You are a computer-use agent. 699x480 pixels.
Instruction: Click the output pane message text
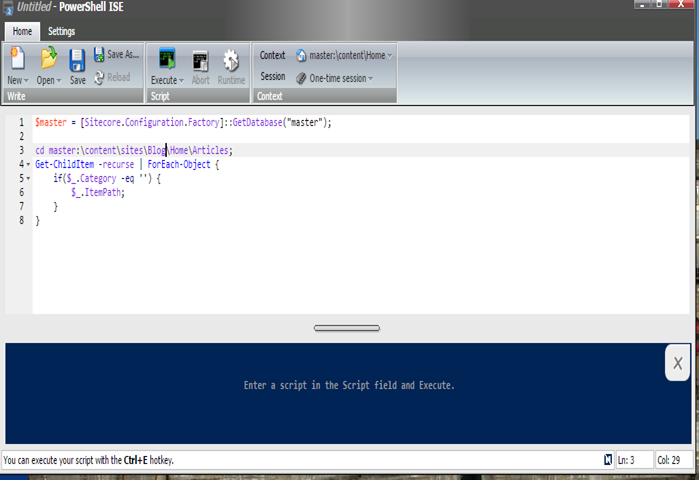click(349, 385)
